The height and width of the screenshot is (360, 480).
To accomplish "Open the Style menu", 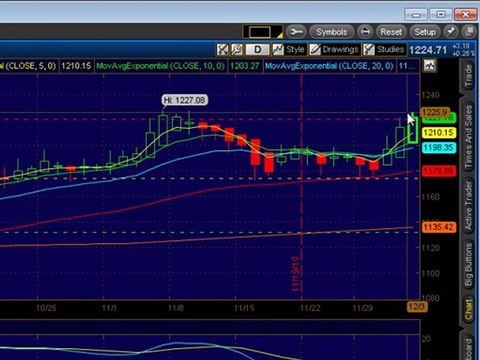I will click(x=289, y=50).
